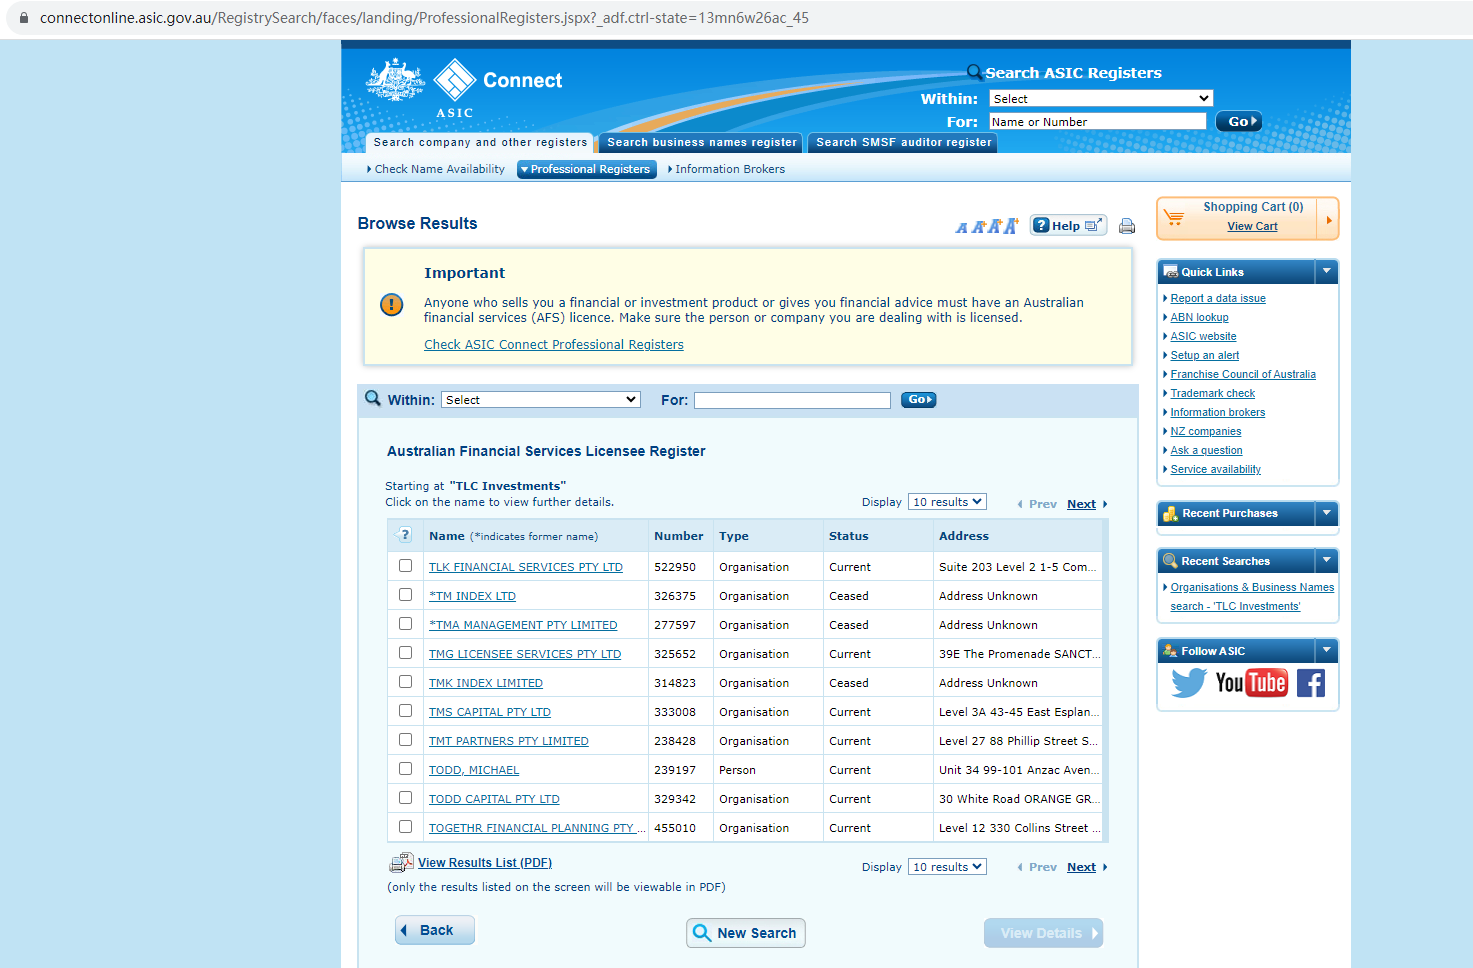The image size is (1473, 968).
Task: Focus the For field above the results
Action: [792, 400]
